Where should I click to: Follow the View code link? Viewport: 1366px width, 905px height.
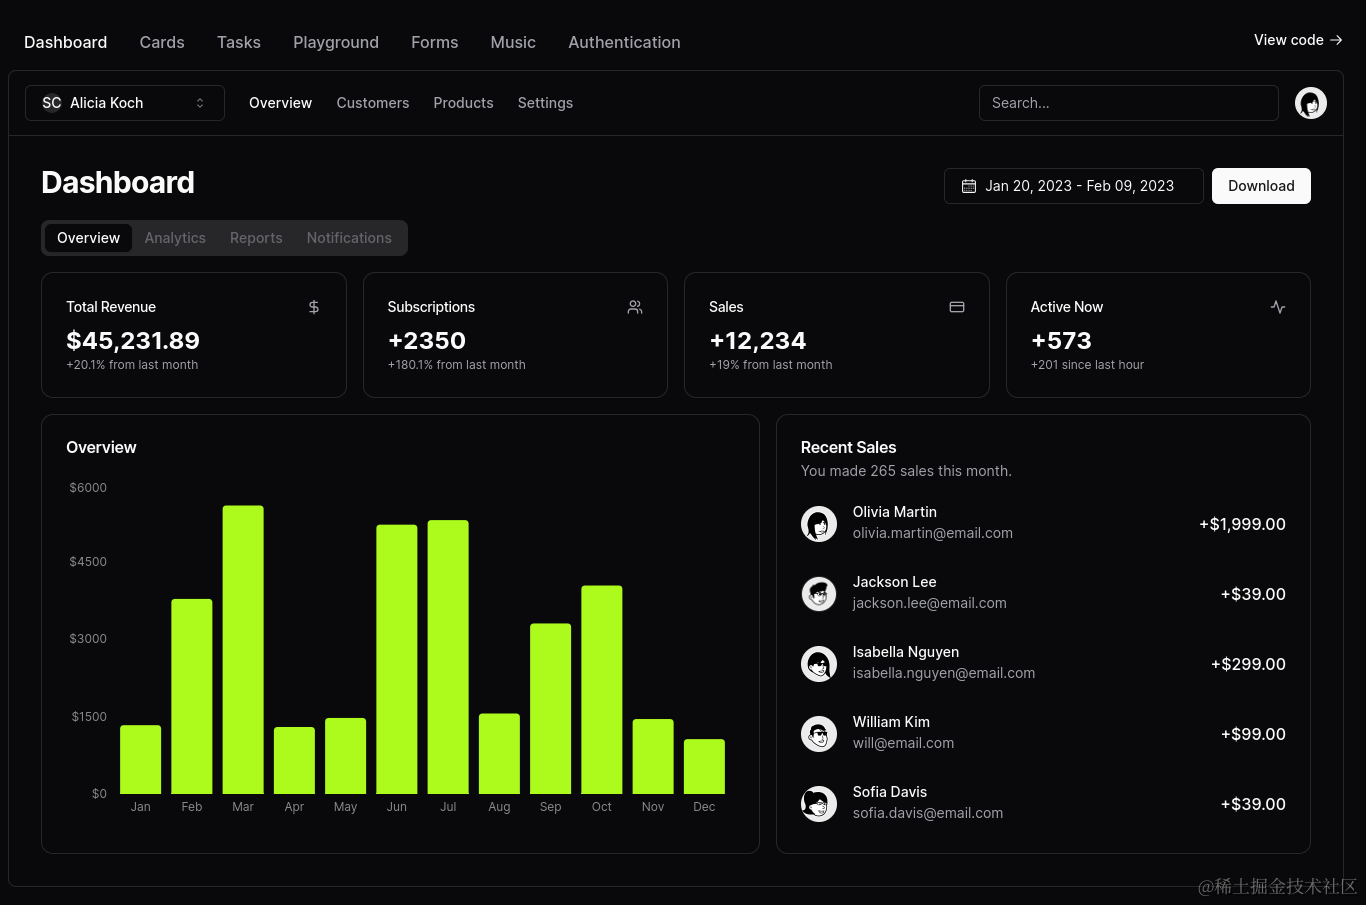(1298, 40)
